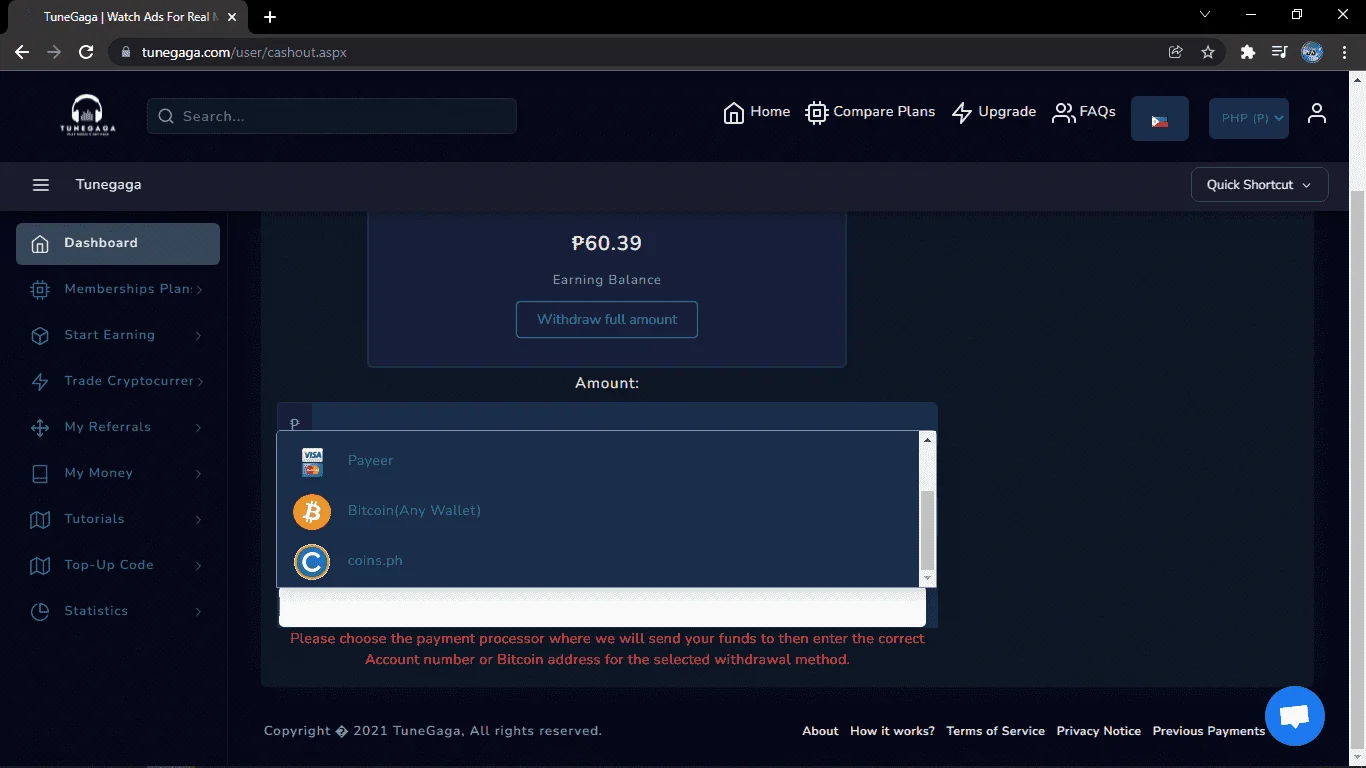The height and width of the screenshot is (768, 1366).
Task: Reload the page in Chrome
Action: tap(86, 52)
